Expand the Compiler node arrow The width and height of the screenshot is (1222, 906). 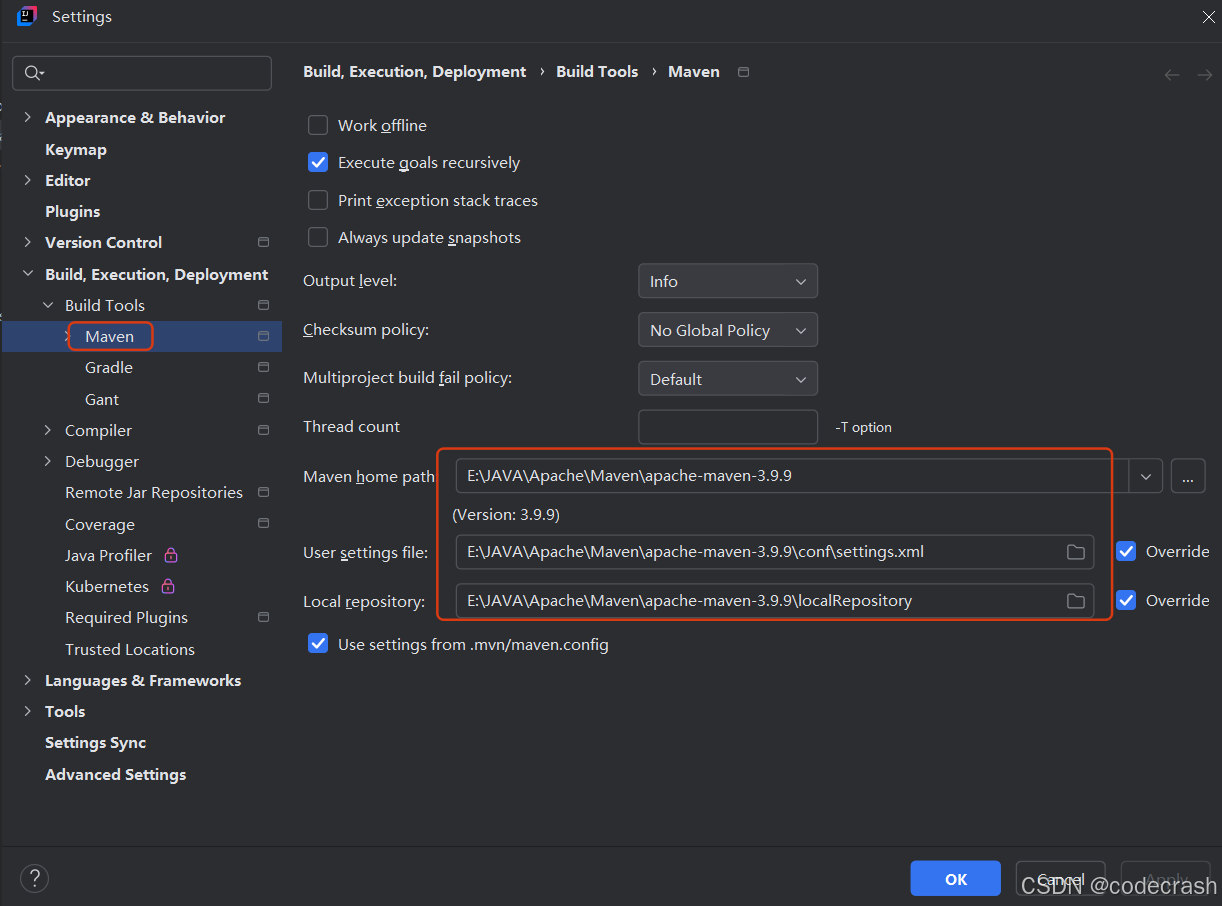click(48, 430)
